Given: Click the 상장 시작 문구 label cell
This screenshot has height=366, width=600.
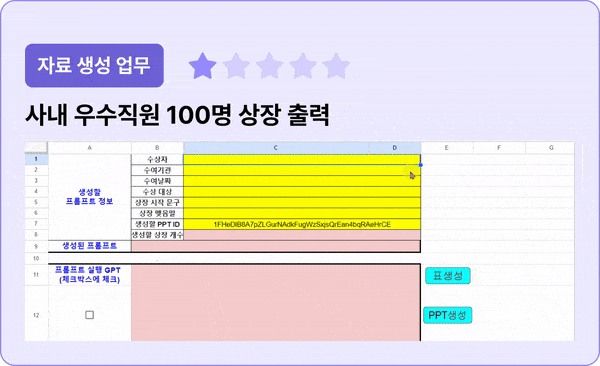Looking at the screenshot, I should click(x=157, y=203).
